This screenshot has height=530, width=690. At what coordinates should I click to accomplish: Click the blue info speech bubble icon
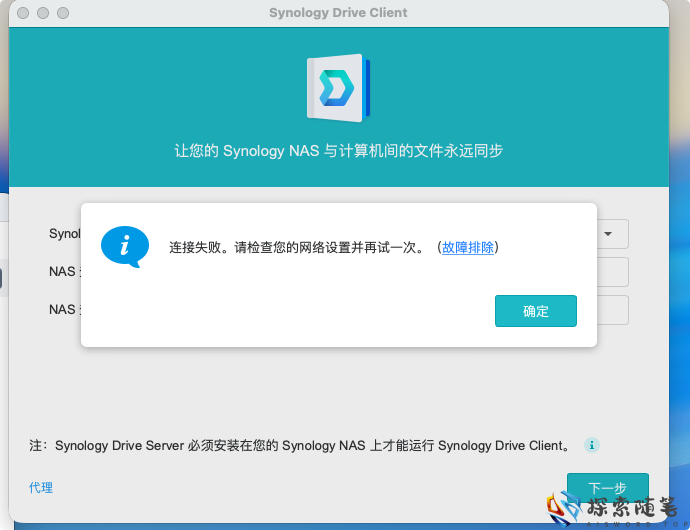tap(125, 247)
